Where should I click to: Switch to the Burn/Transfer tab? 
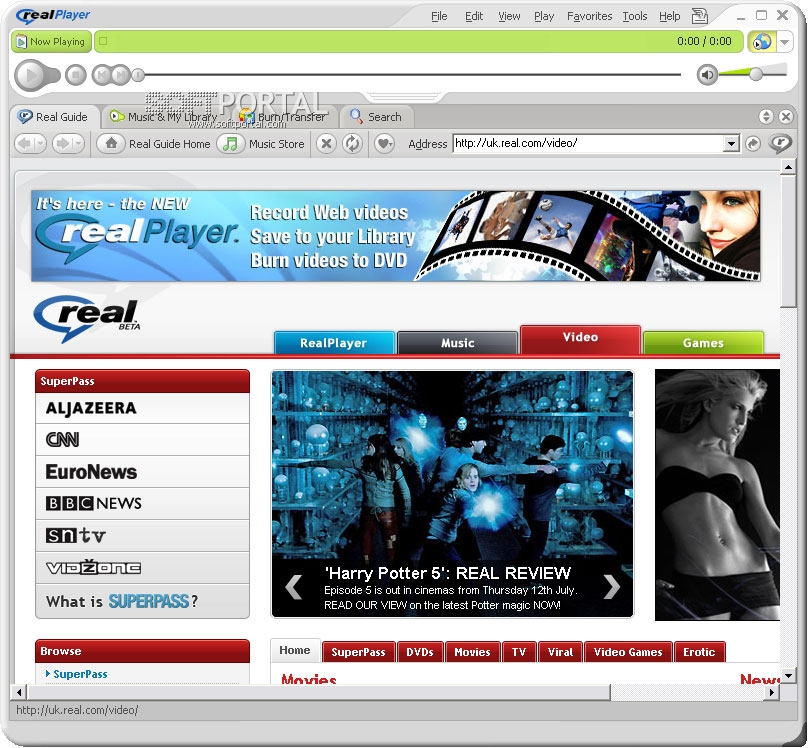pyautogui.click(x=283, y=117)
